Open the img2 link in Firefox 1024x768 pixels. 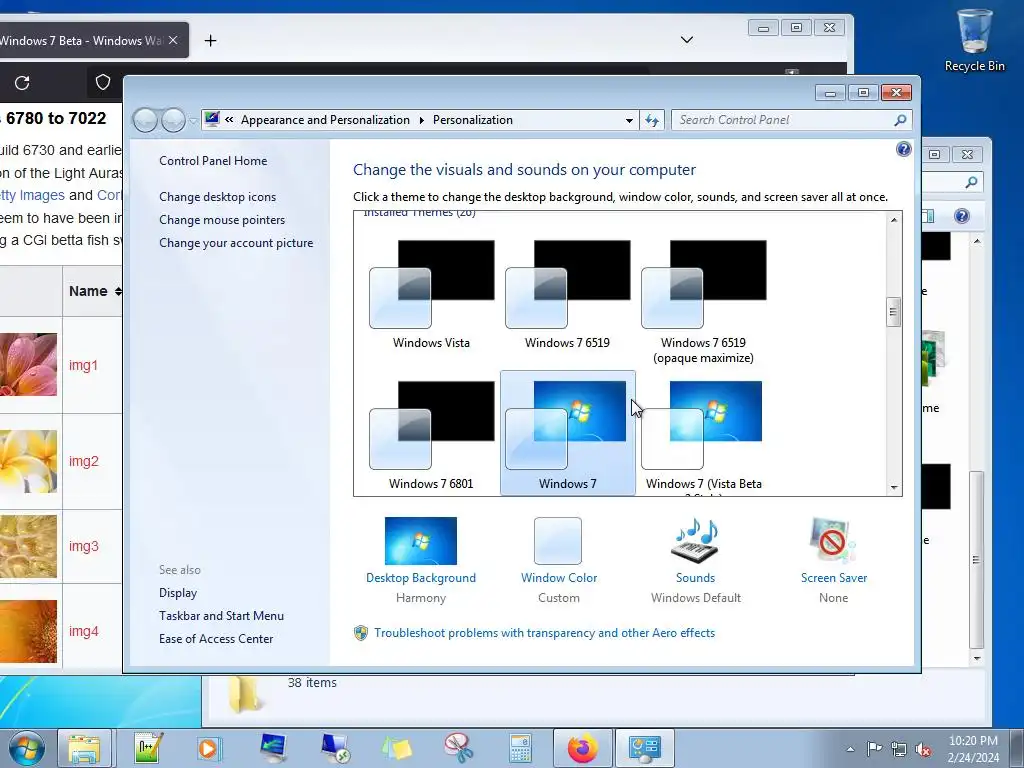click(84, 461)
